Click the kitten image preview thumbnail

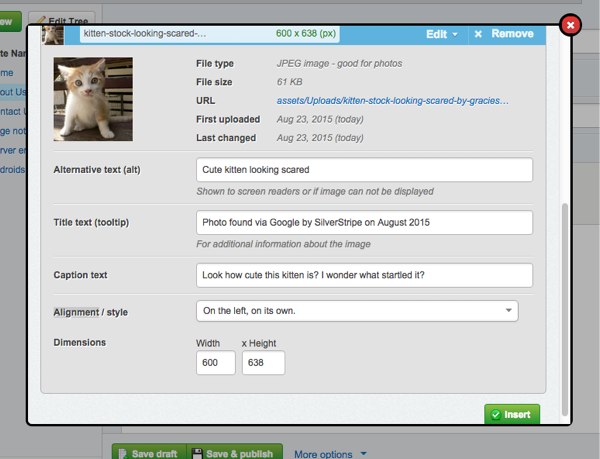[93, 99]
